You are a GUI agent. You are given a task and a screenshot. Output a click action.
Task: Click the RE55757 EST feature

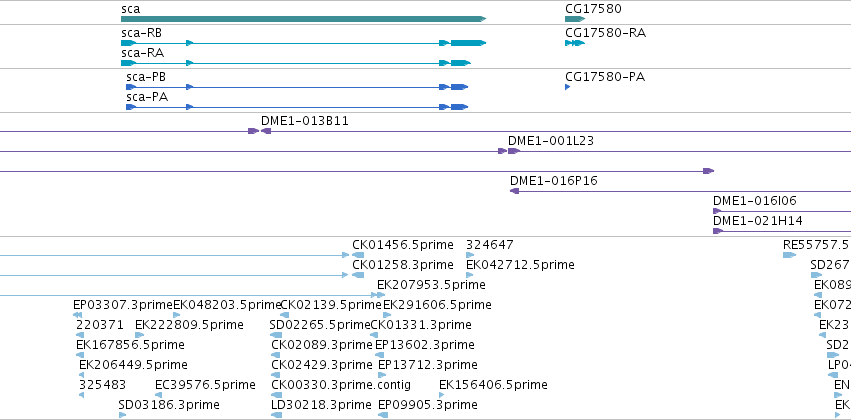(x=789, y=255)
